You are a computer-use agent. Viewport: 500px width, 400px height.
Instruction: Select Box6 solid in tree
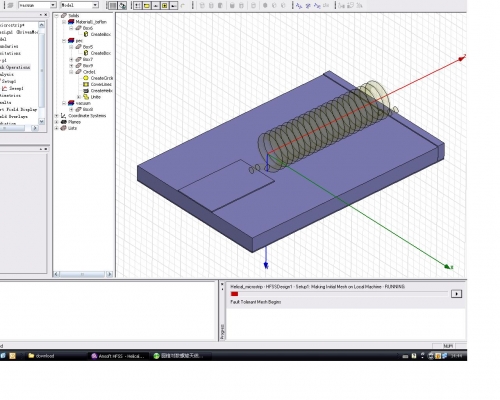coord(88,28)
